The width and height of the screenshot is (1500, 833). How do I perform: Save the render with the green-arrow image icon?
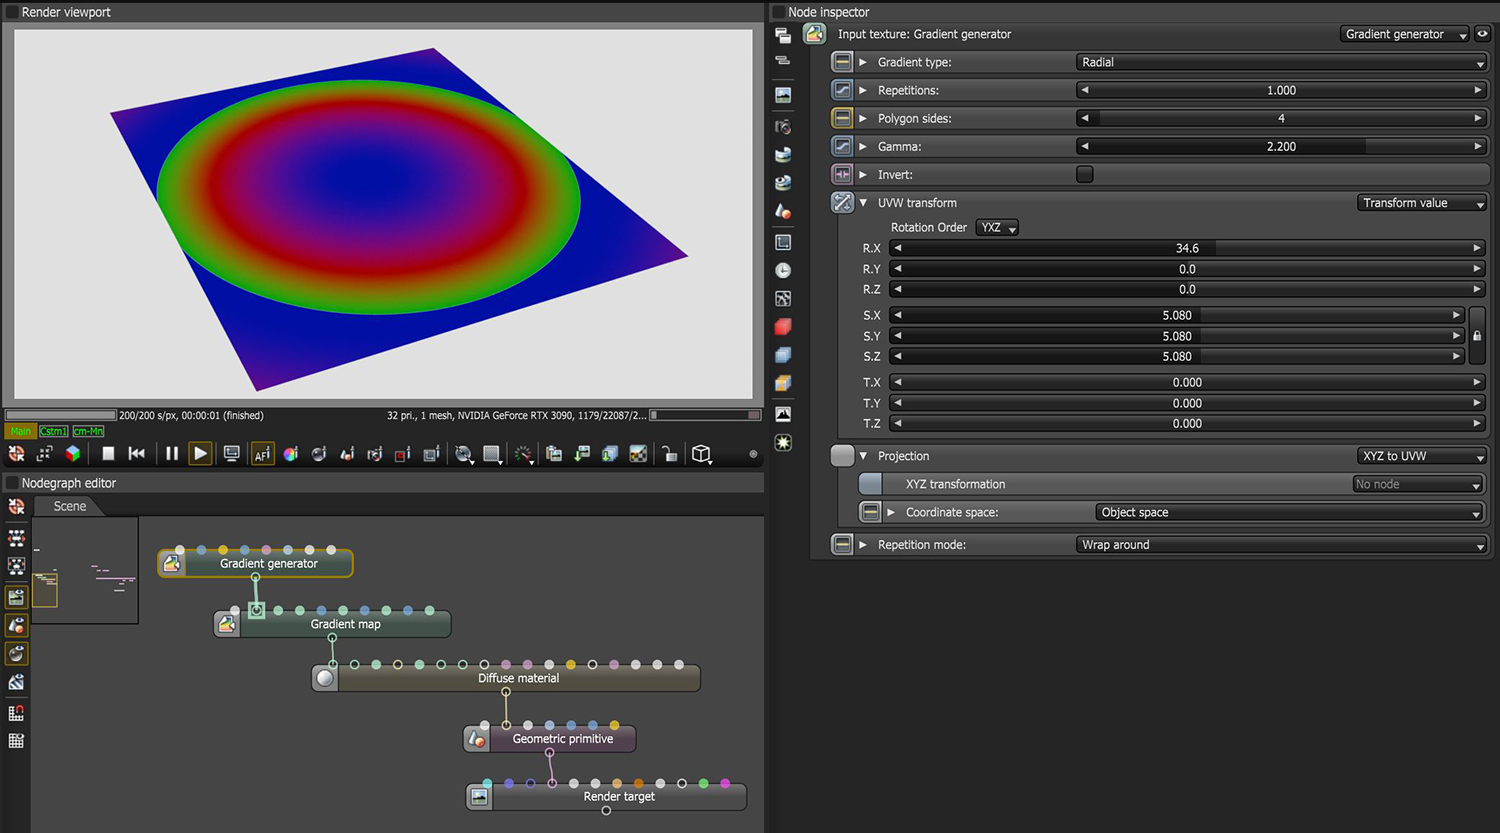pyautogui.click(x=582, y=453)
